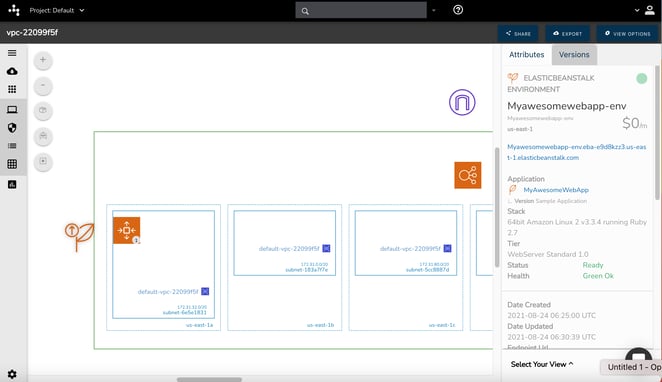Expand the Select Your View menu
The width and height of the screenshot is (662, 382).
542,364
